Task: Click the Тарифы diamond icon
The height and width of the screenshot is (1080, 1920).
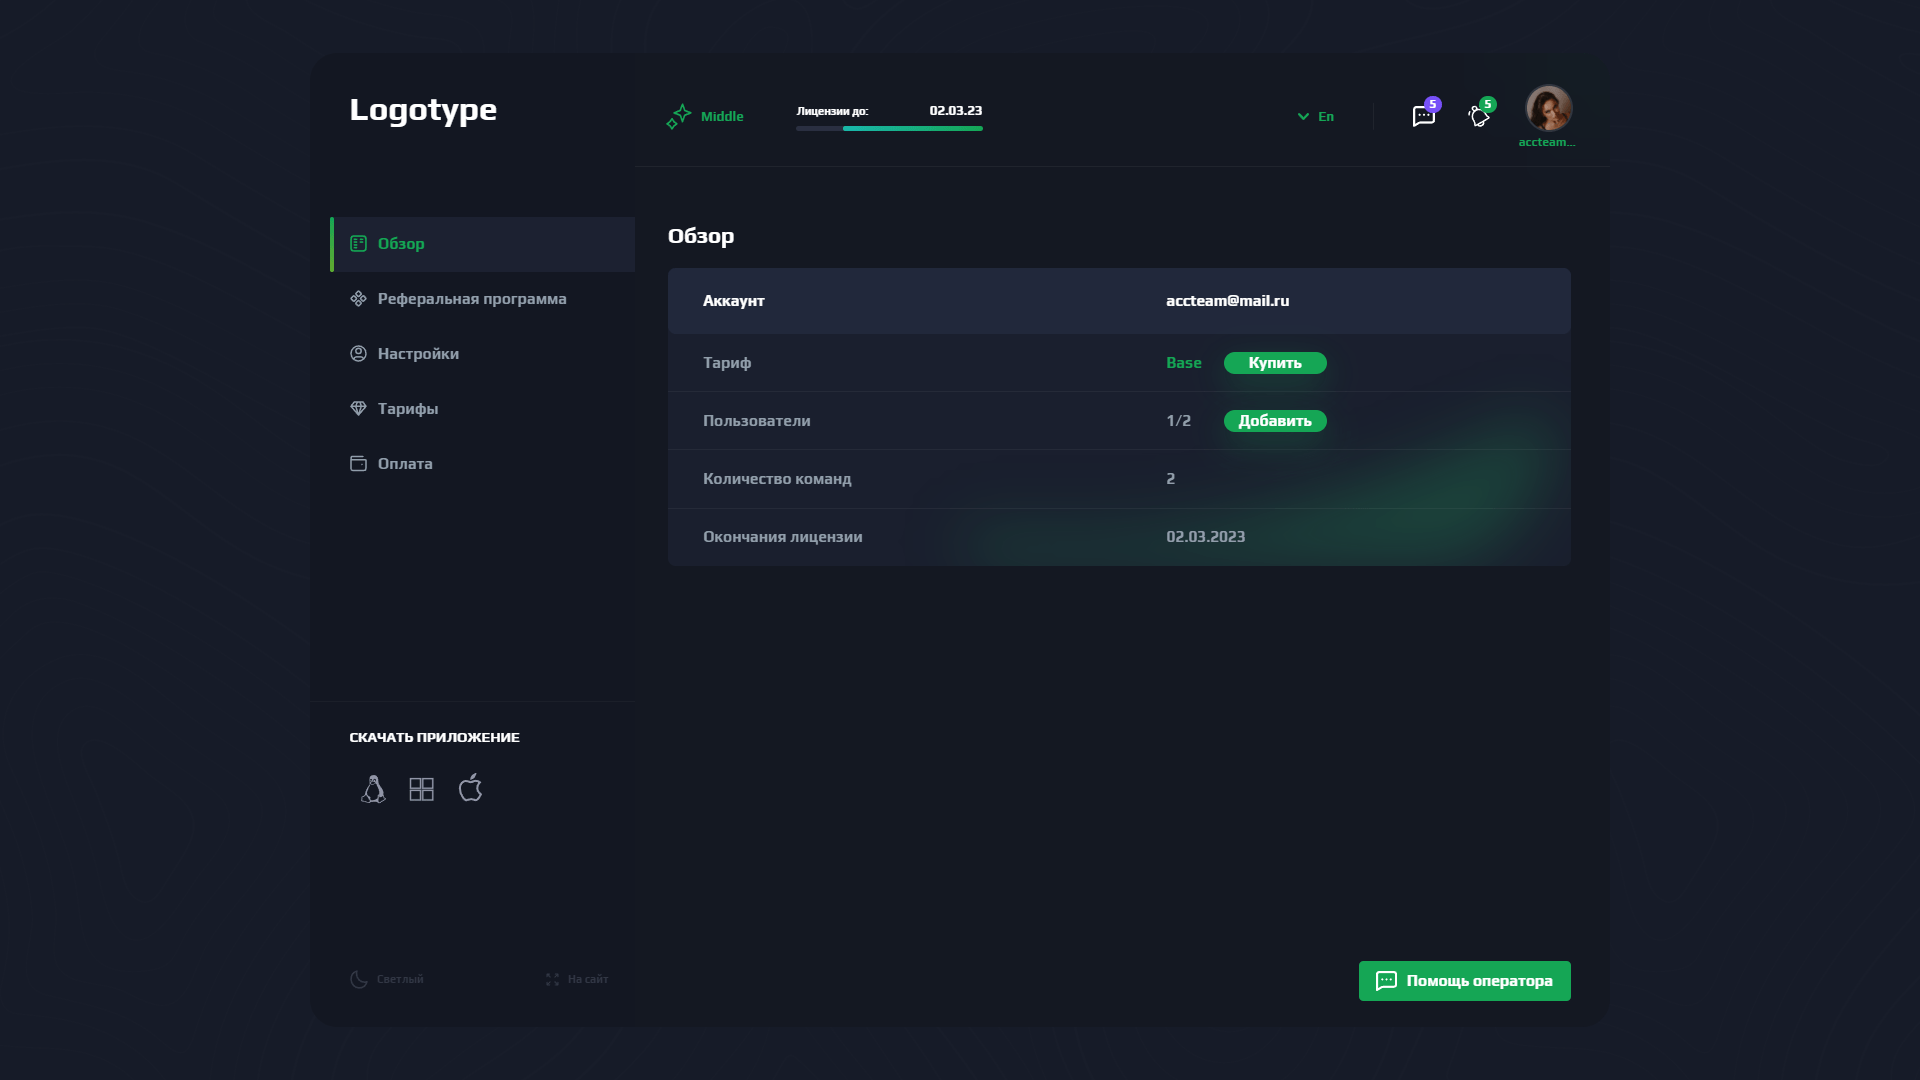Action: [358, 408]
